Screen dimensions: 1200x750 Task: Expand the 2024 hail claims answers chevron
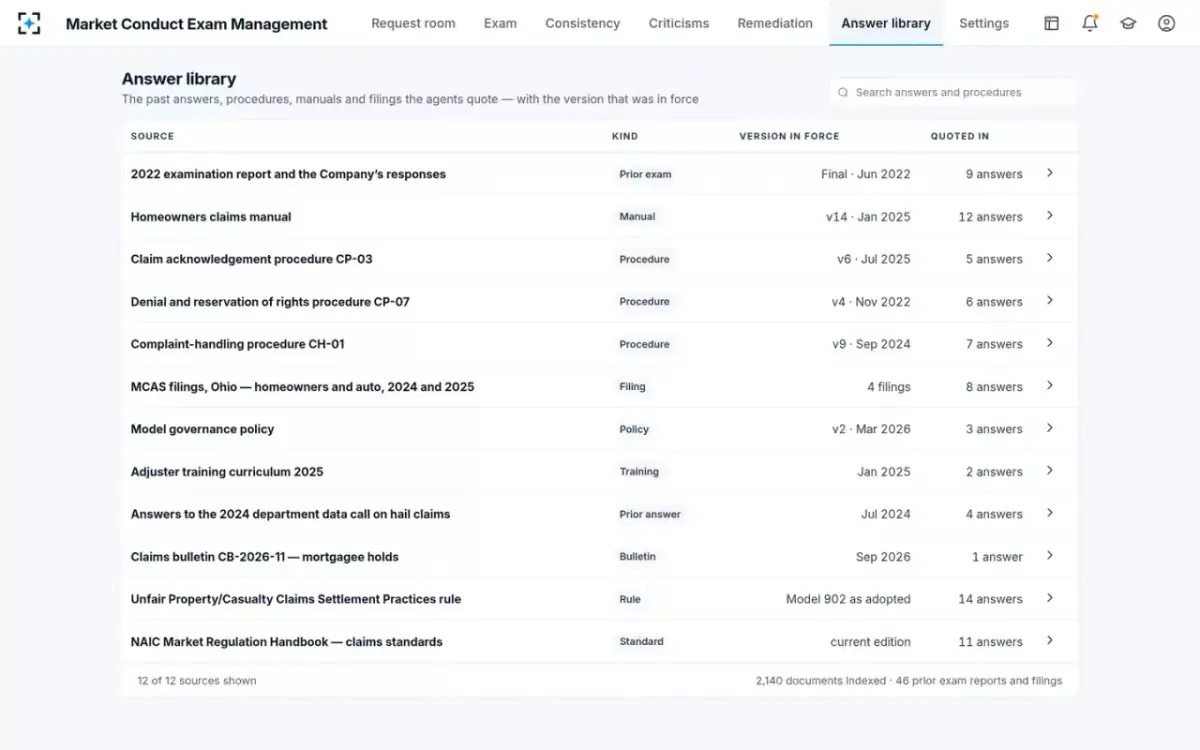coord(1050,513)
